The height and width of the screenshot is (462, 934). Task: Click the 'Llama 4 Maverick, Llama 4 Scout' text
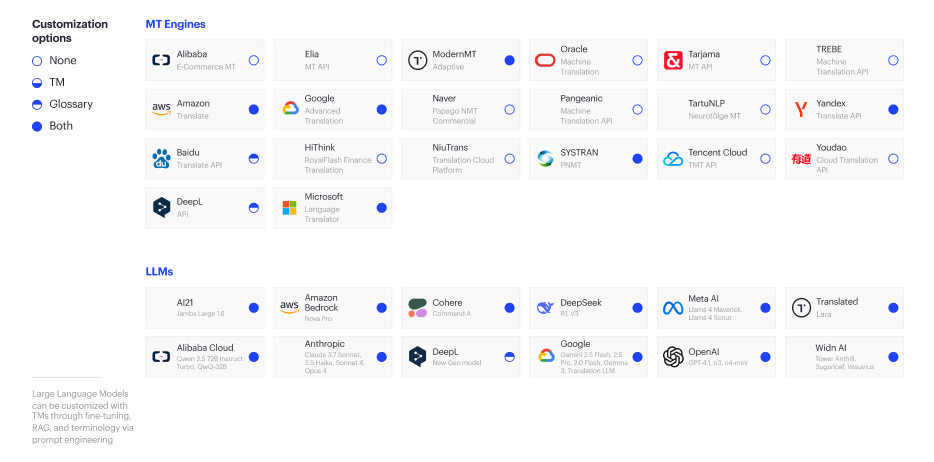[x=715, y=313]
